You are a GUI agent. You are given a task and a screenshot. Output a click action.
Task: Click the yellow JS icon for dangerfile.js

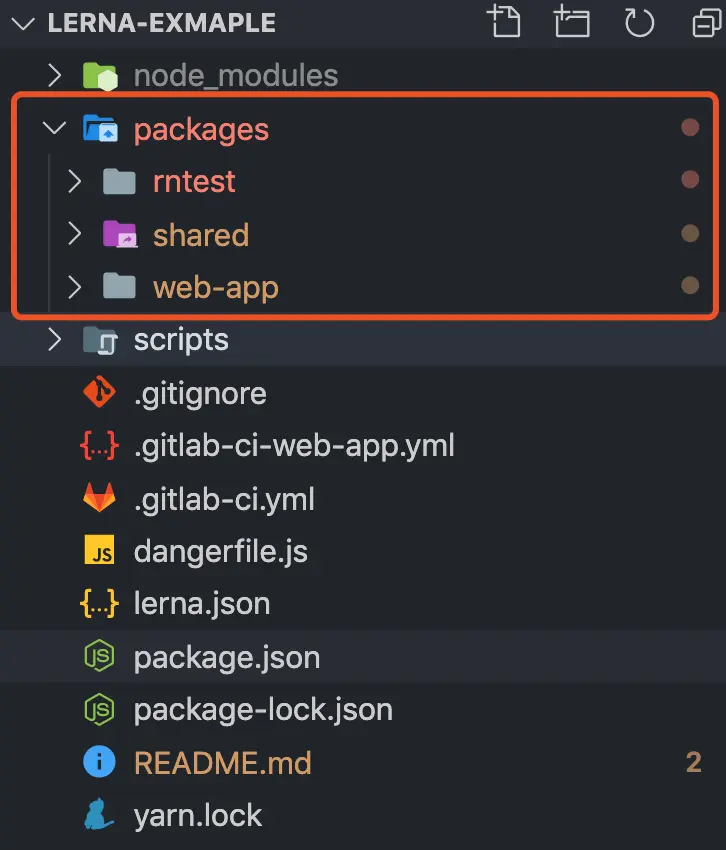pos(99,551)
